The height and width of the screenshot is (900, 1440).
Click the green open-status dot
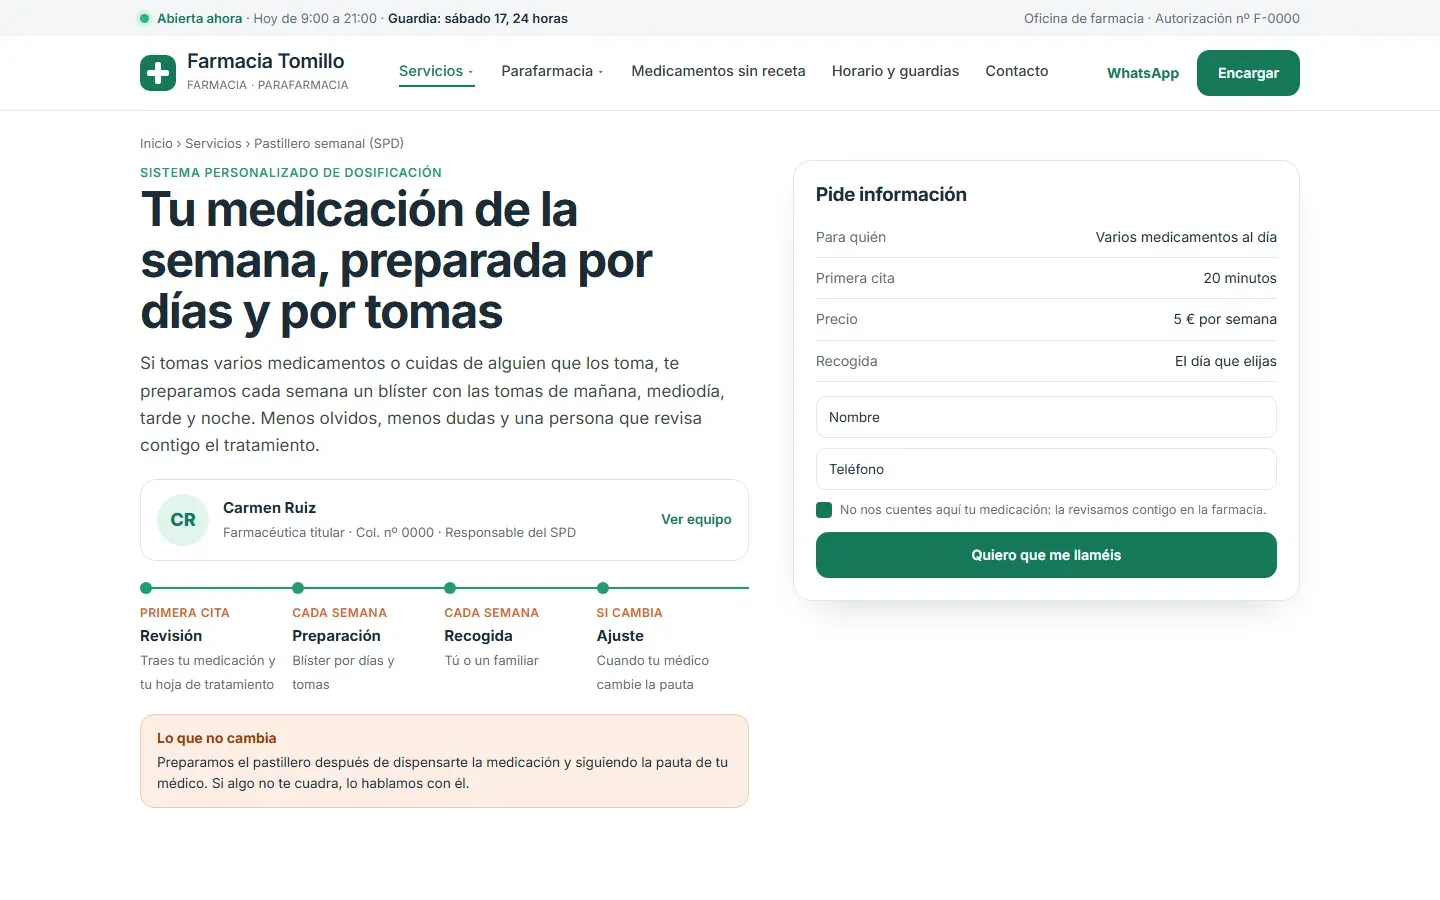pos(144,18)
